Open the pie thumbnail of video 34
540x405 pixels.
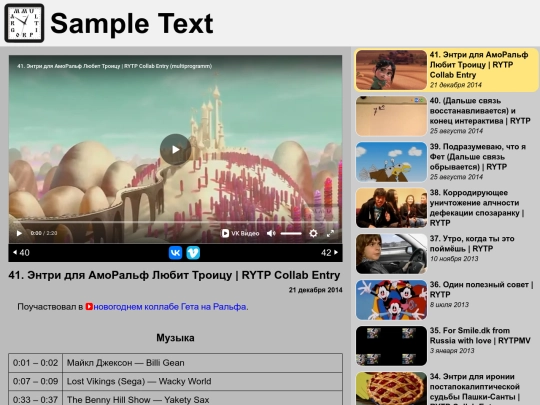[391, 388]
